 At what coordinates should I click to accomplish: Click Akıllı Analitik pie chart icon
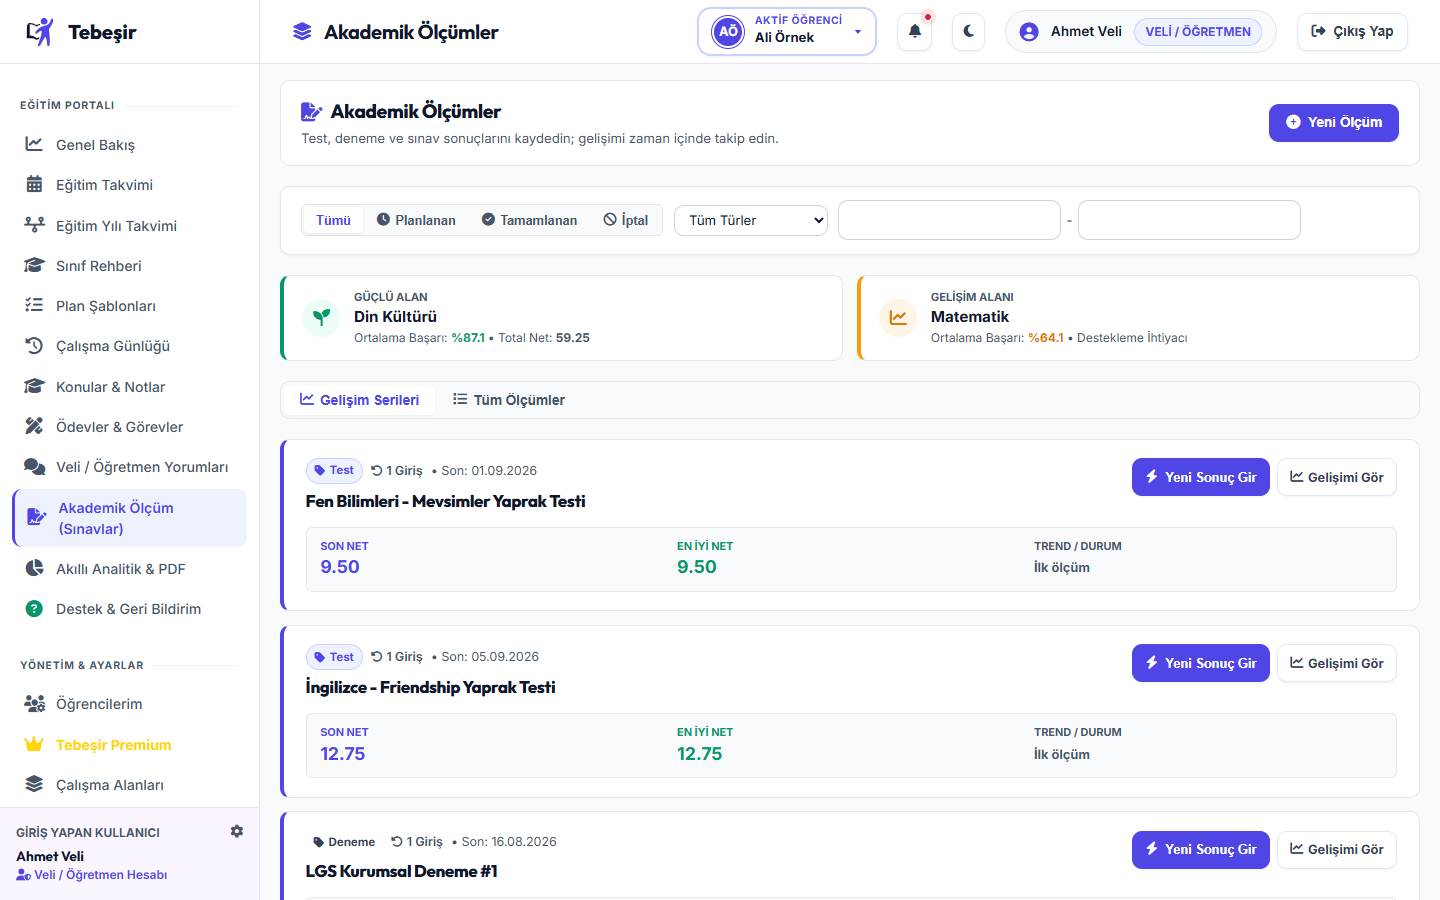pyautogui.click(x=34, y=568)
